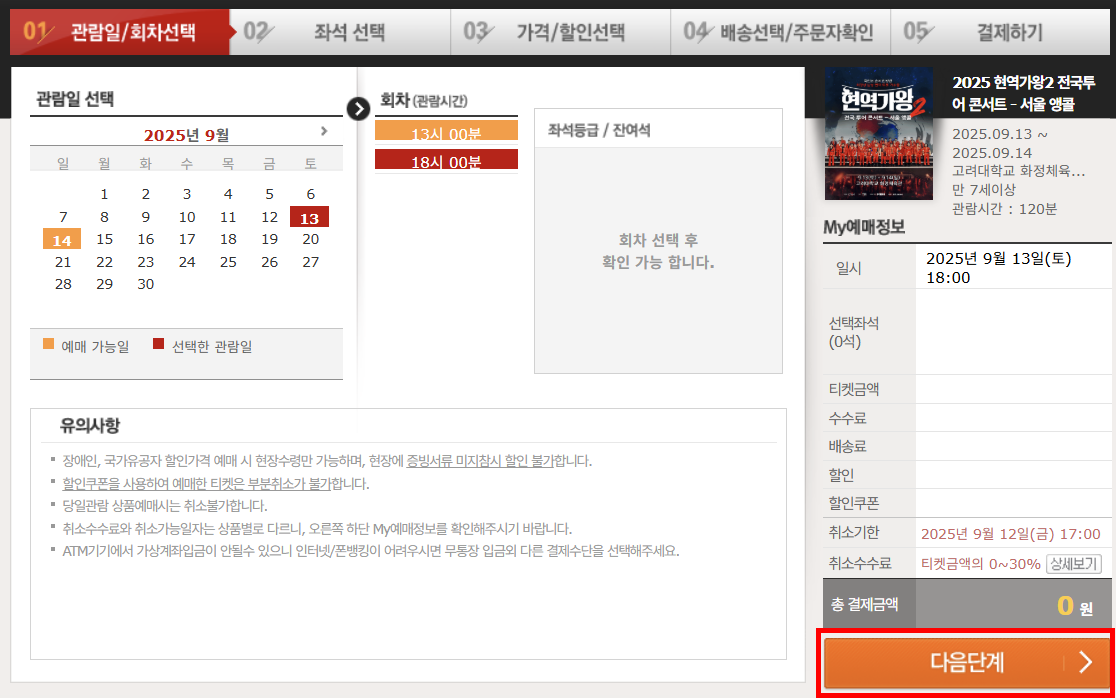Select the 18시 00분 showtime
This screenshot has width=1116, height=698.
[x=446, y=160]
